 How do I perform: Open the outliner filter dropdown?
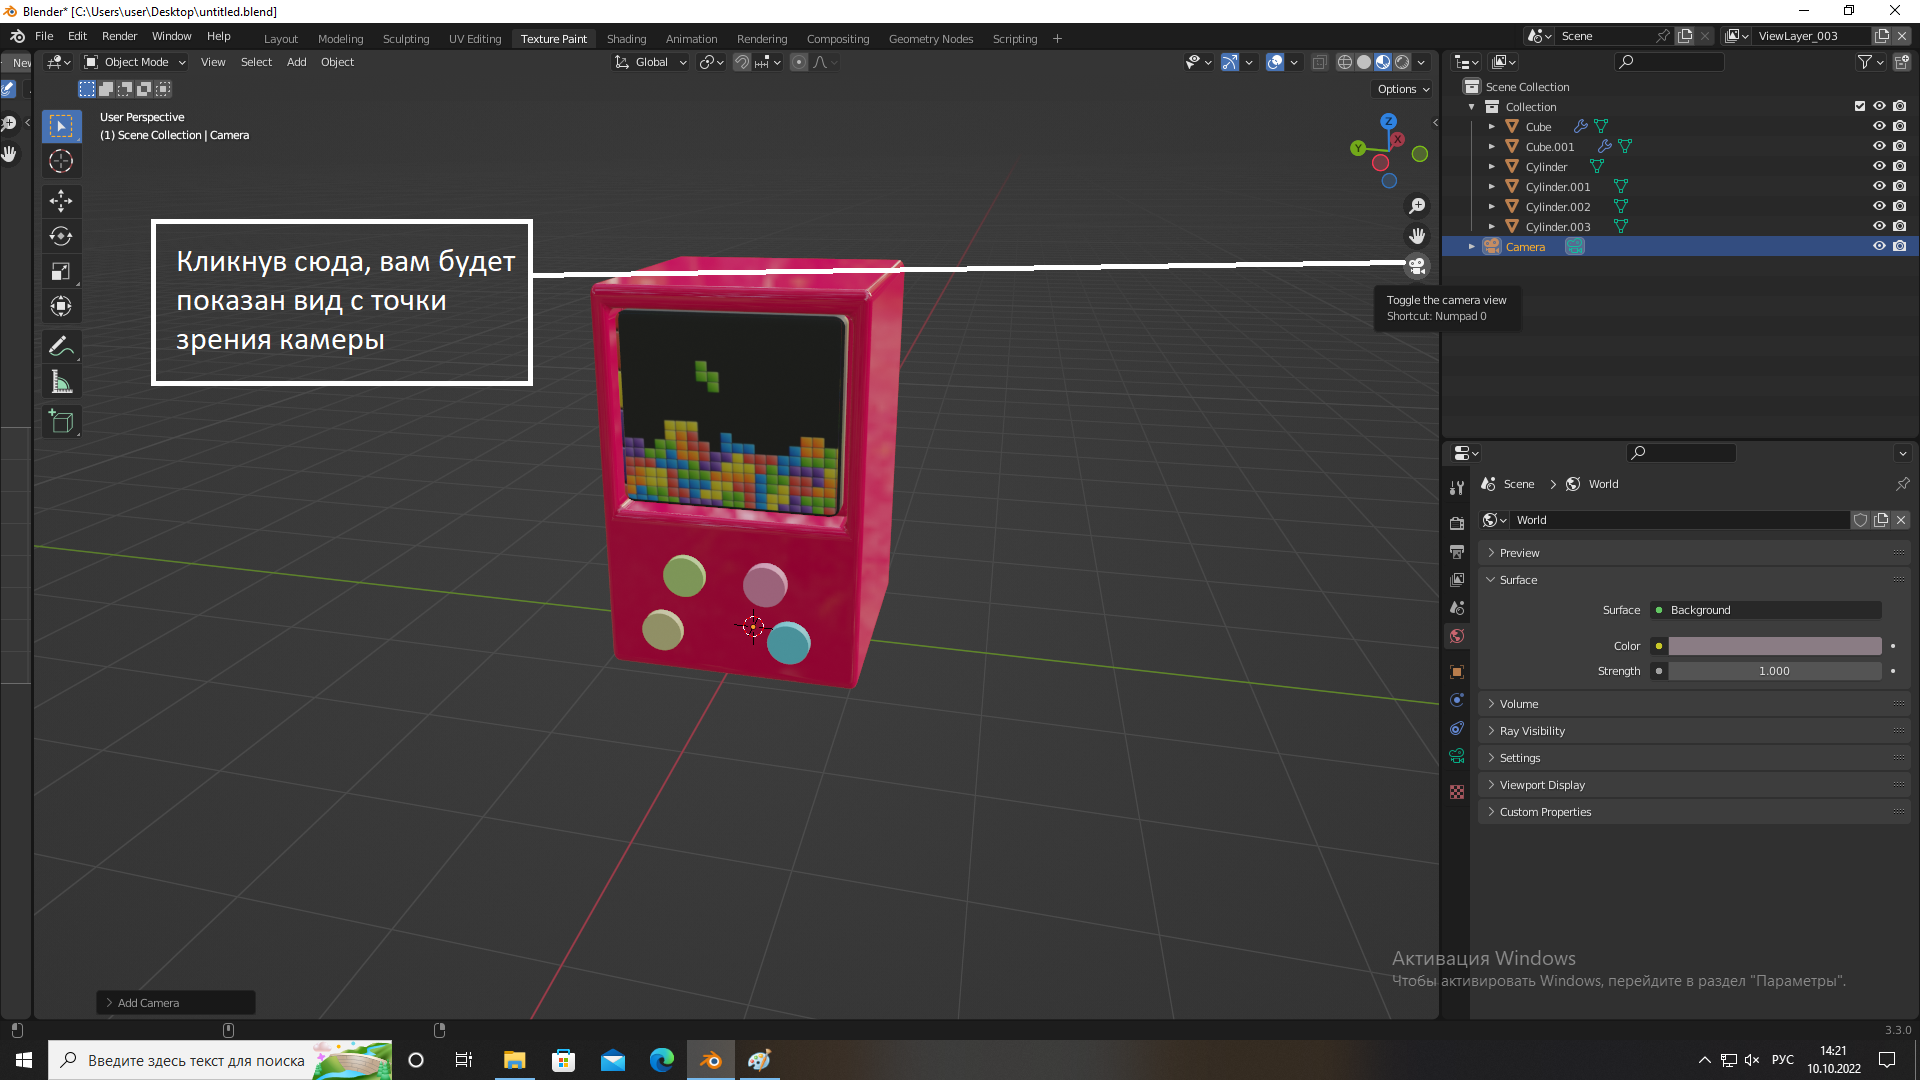1869,62
